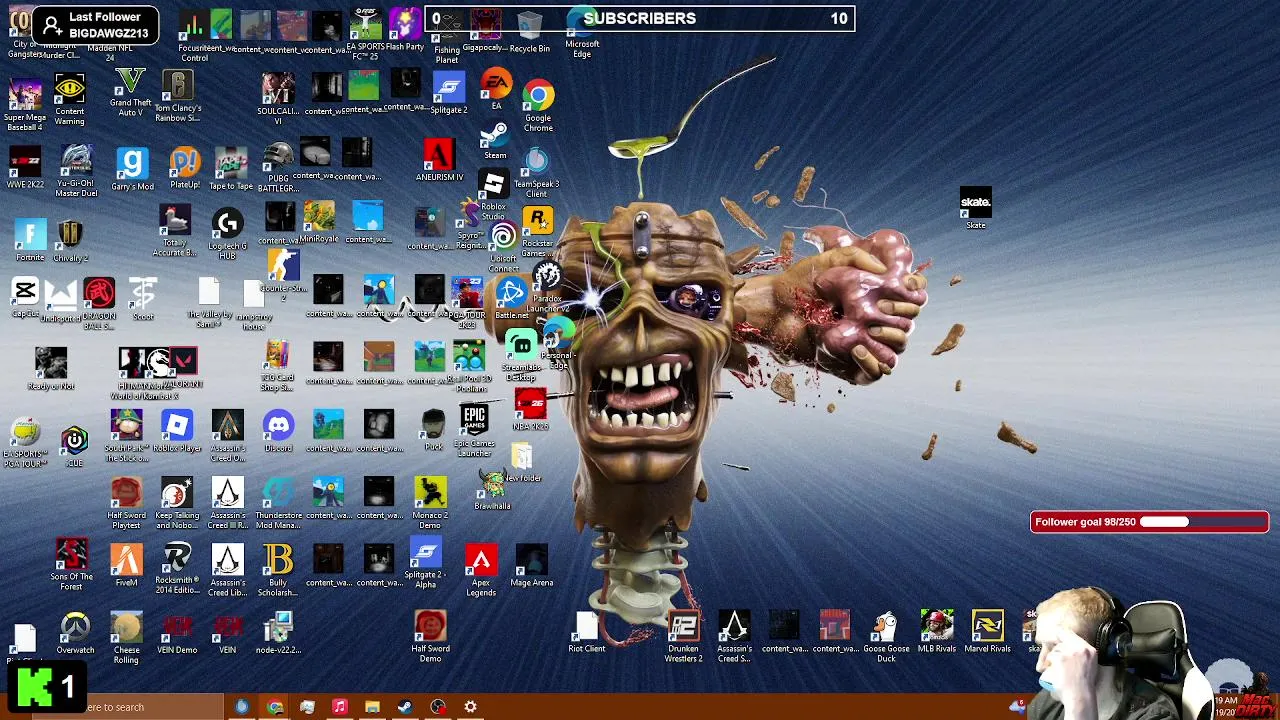Select the Chivalry 2 icon

pos(70,240)
